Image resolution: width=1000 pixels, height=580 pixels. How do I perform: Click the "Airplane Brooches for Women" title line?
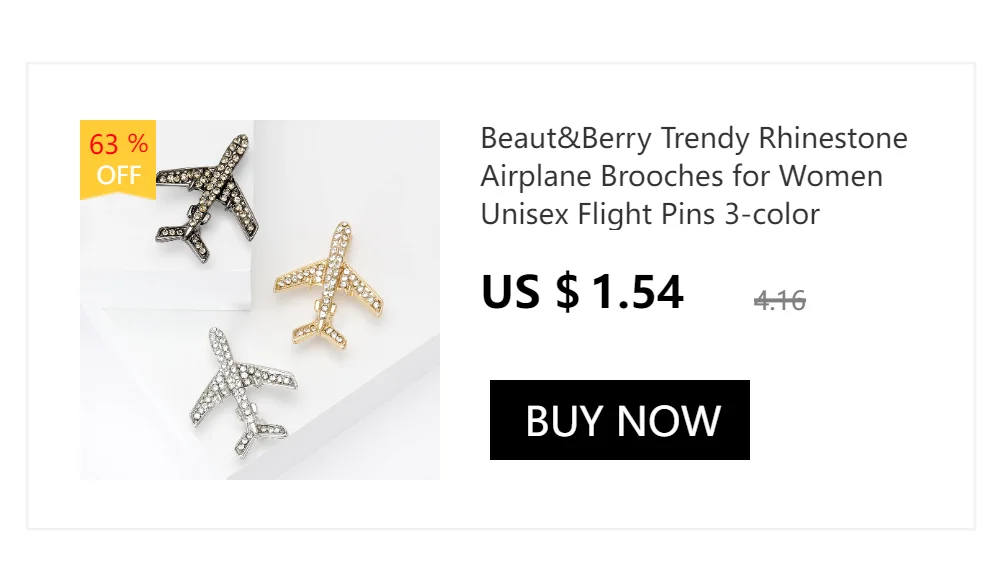[682, 176]
